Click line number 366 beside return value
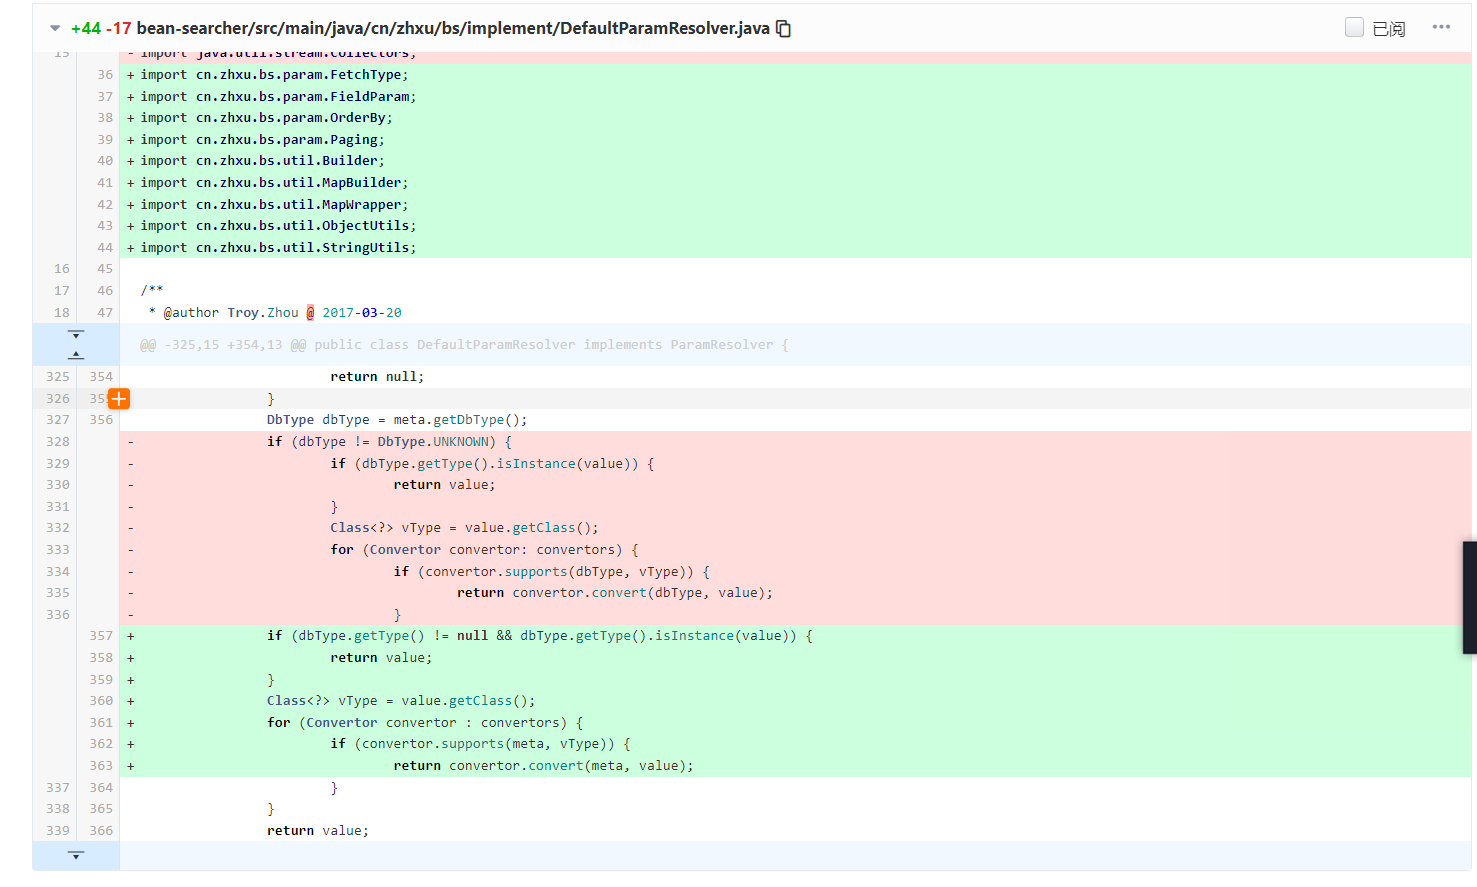Screen dimensions: 1477x887 click(x=101, y=831)
